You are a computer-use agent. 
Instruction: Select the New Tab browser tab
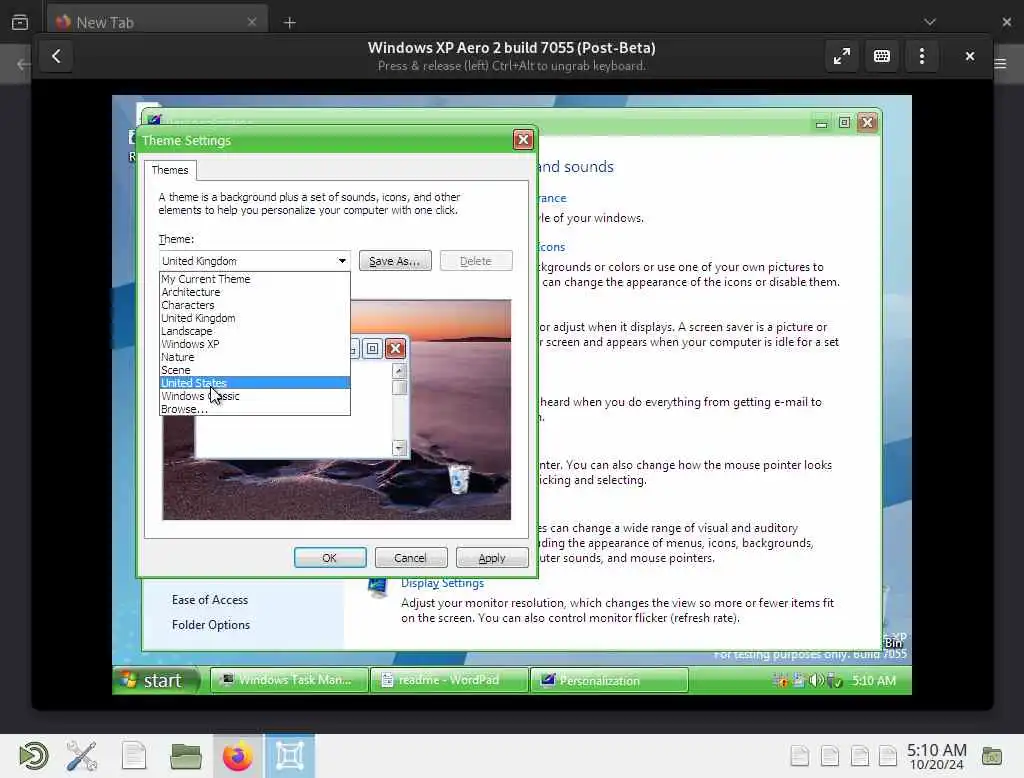(157, 23)
